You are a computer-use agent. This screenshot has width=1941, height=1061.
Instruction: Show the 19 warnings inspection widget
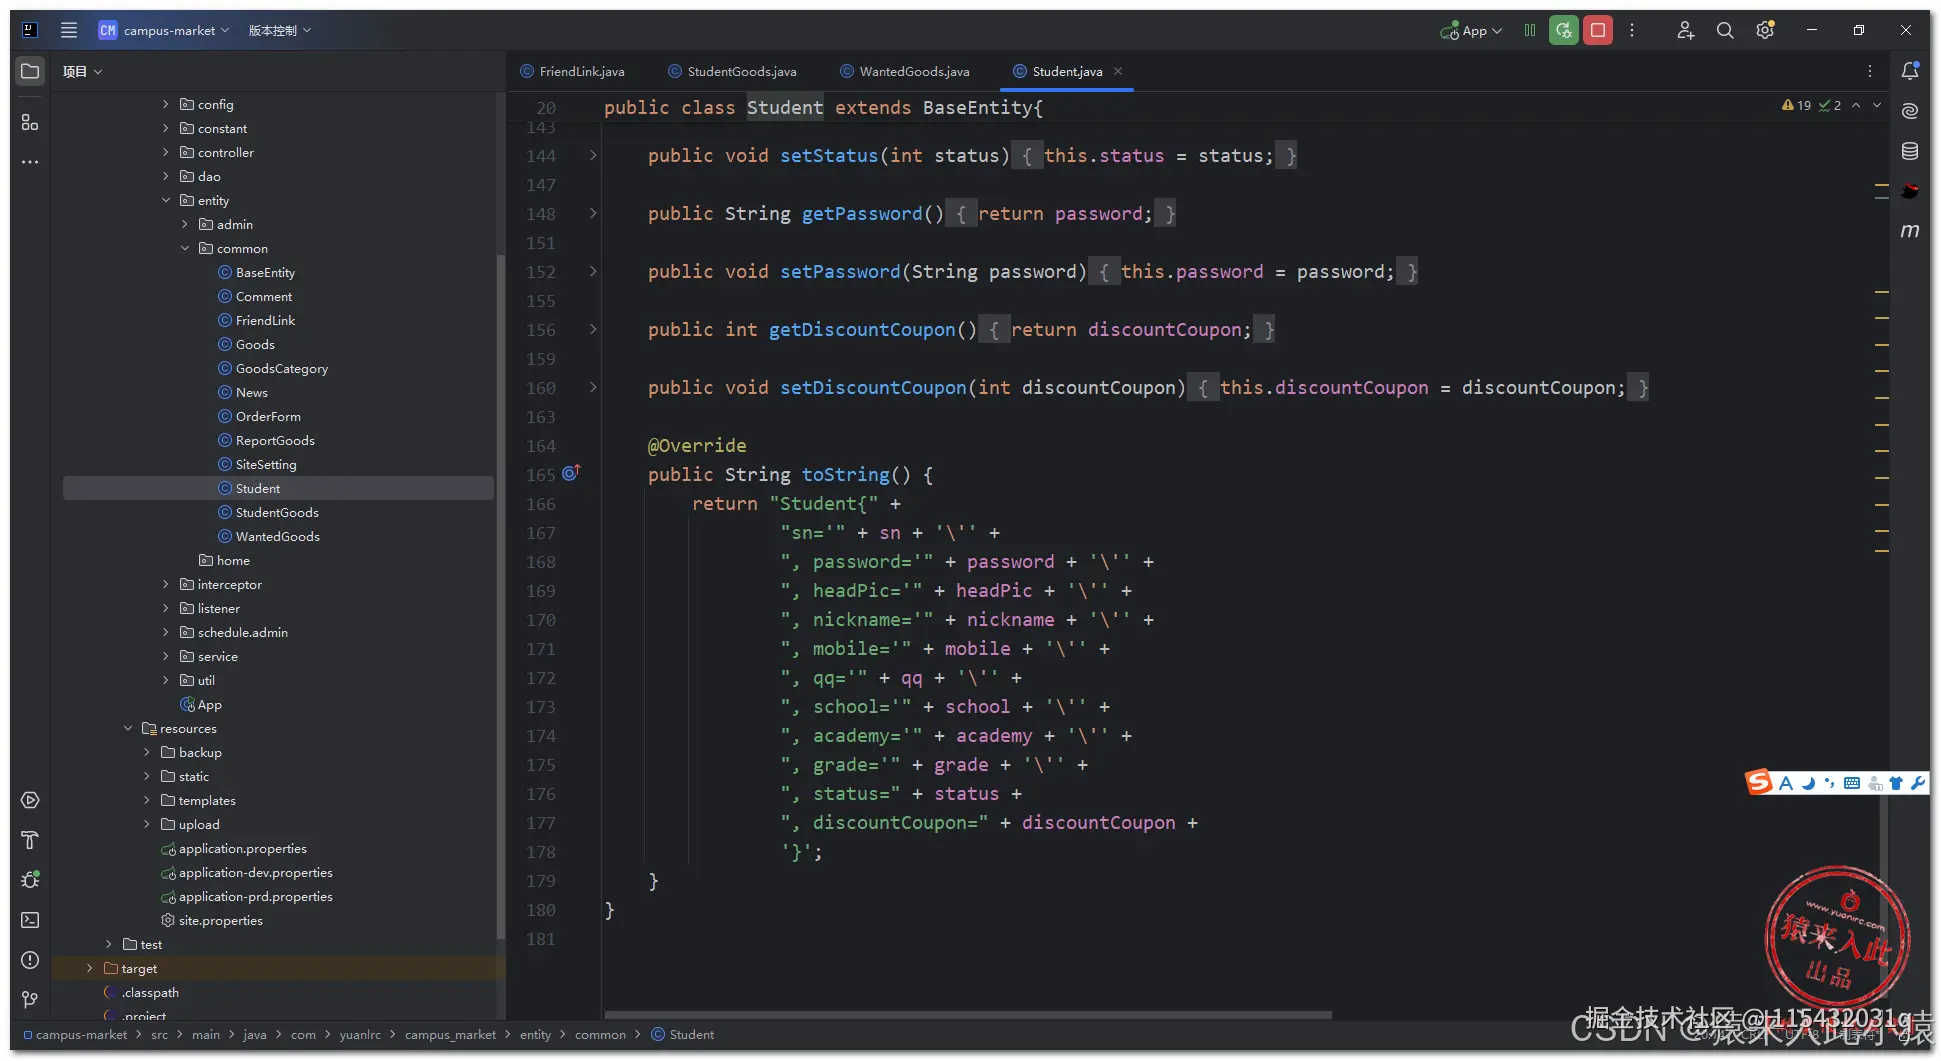(1797, 105)
